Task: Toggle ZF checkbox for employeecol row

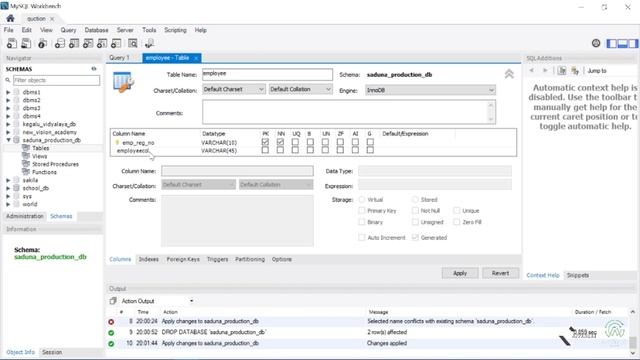Action: click(x=340, y=150)
